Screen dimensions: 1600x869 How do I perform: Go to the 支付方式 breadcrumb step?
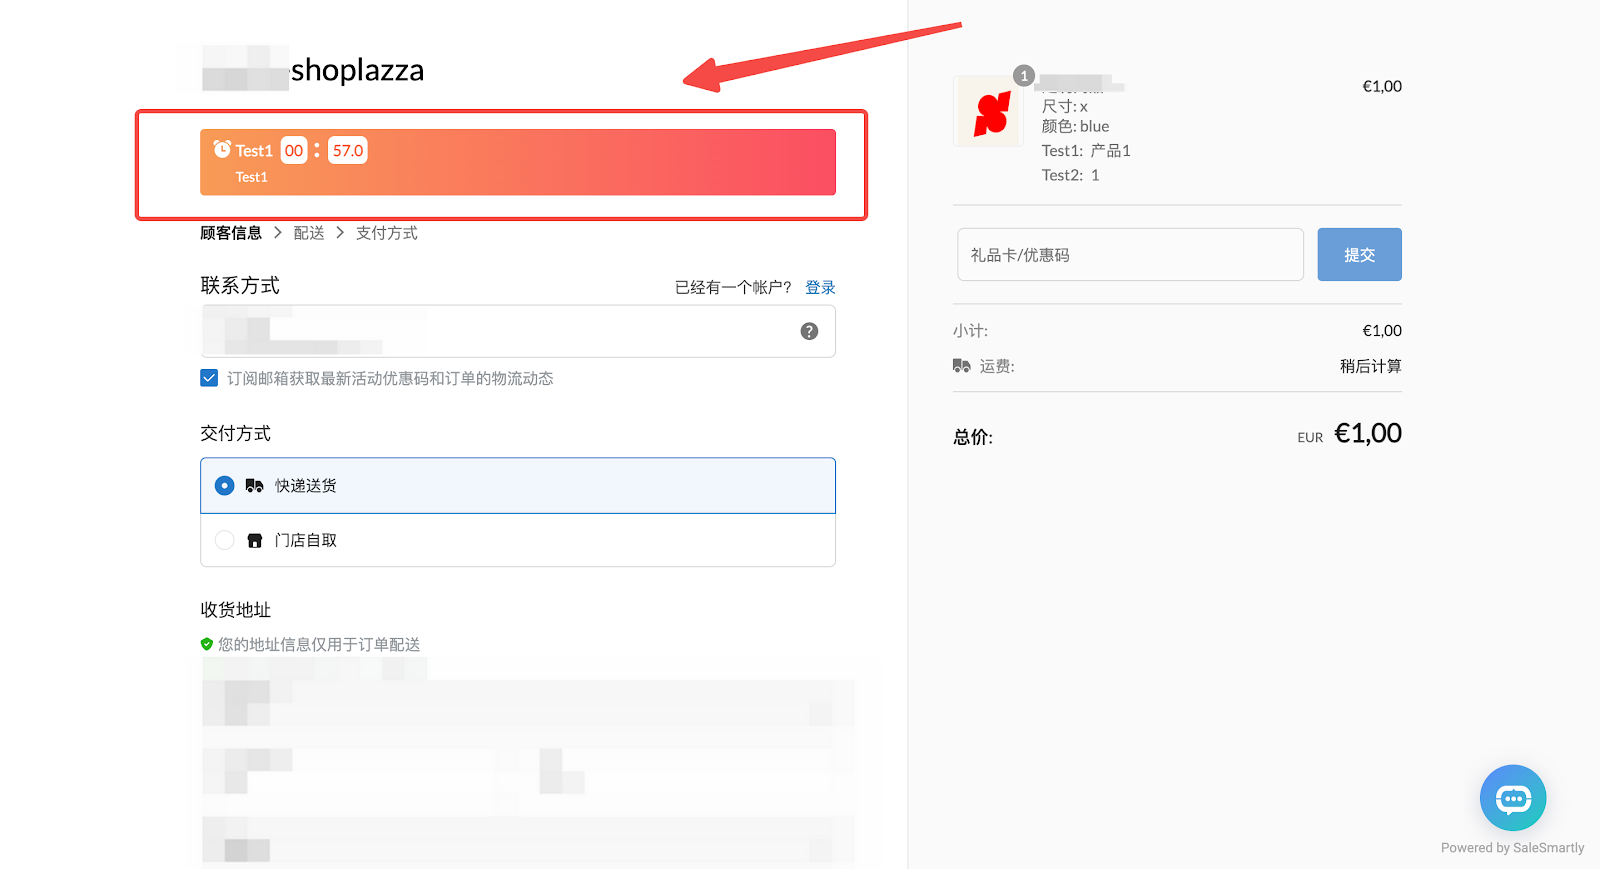click(387, 233)
